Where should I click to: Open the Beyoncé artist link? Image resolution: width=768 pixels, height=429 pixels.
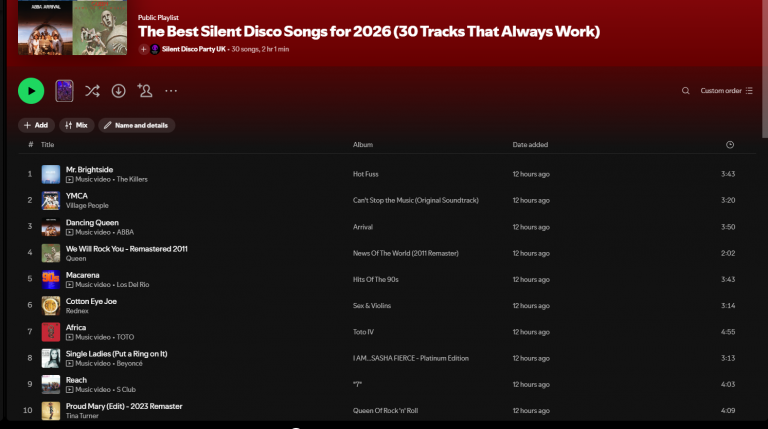tap(130, 363)
